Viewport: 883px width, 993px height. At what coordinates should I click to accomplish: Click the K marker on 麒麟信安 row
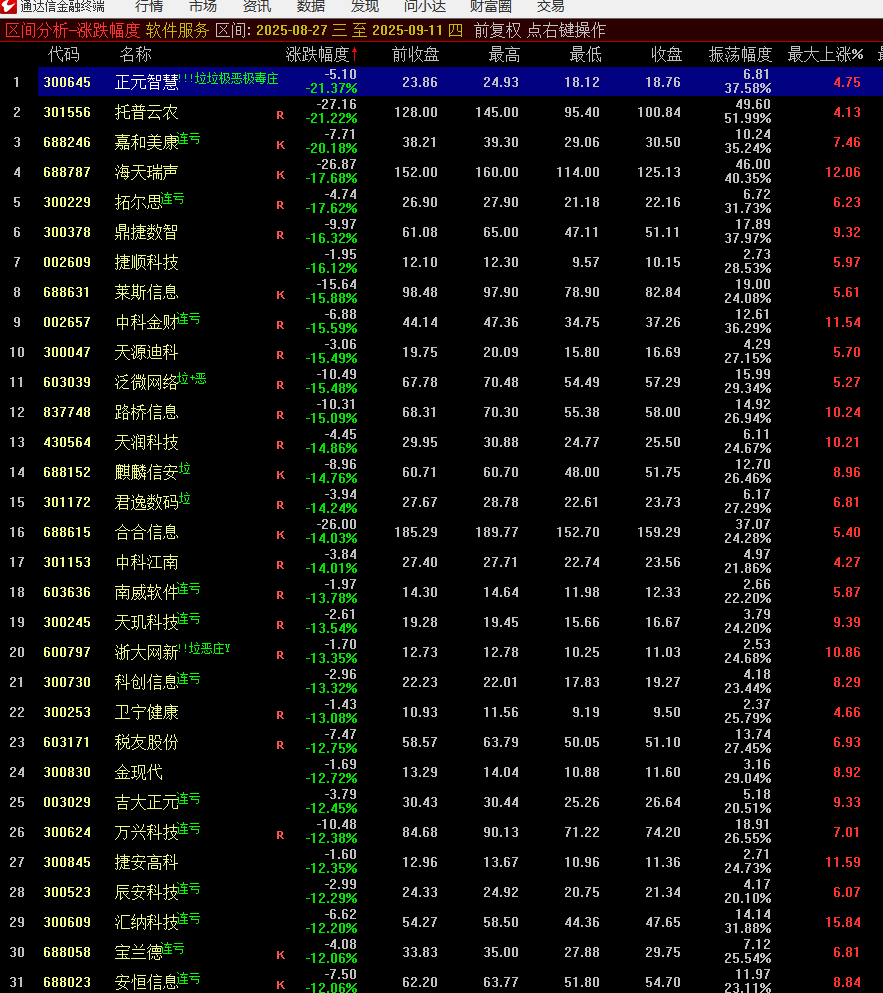coord(280,475)
